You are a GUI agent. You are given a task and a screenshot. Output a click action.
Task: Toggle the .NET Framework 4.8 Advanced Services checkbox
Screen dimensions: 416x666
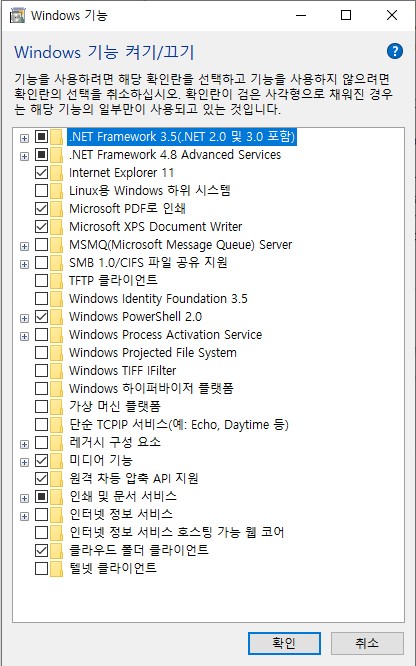[41, 155]
